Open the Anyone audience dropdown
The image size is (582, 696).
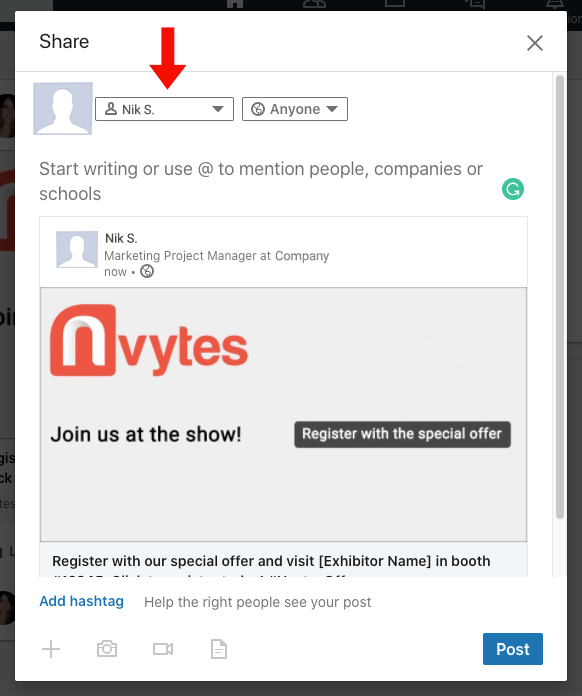tap(295, 109)
